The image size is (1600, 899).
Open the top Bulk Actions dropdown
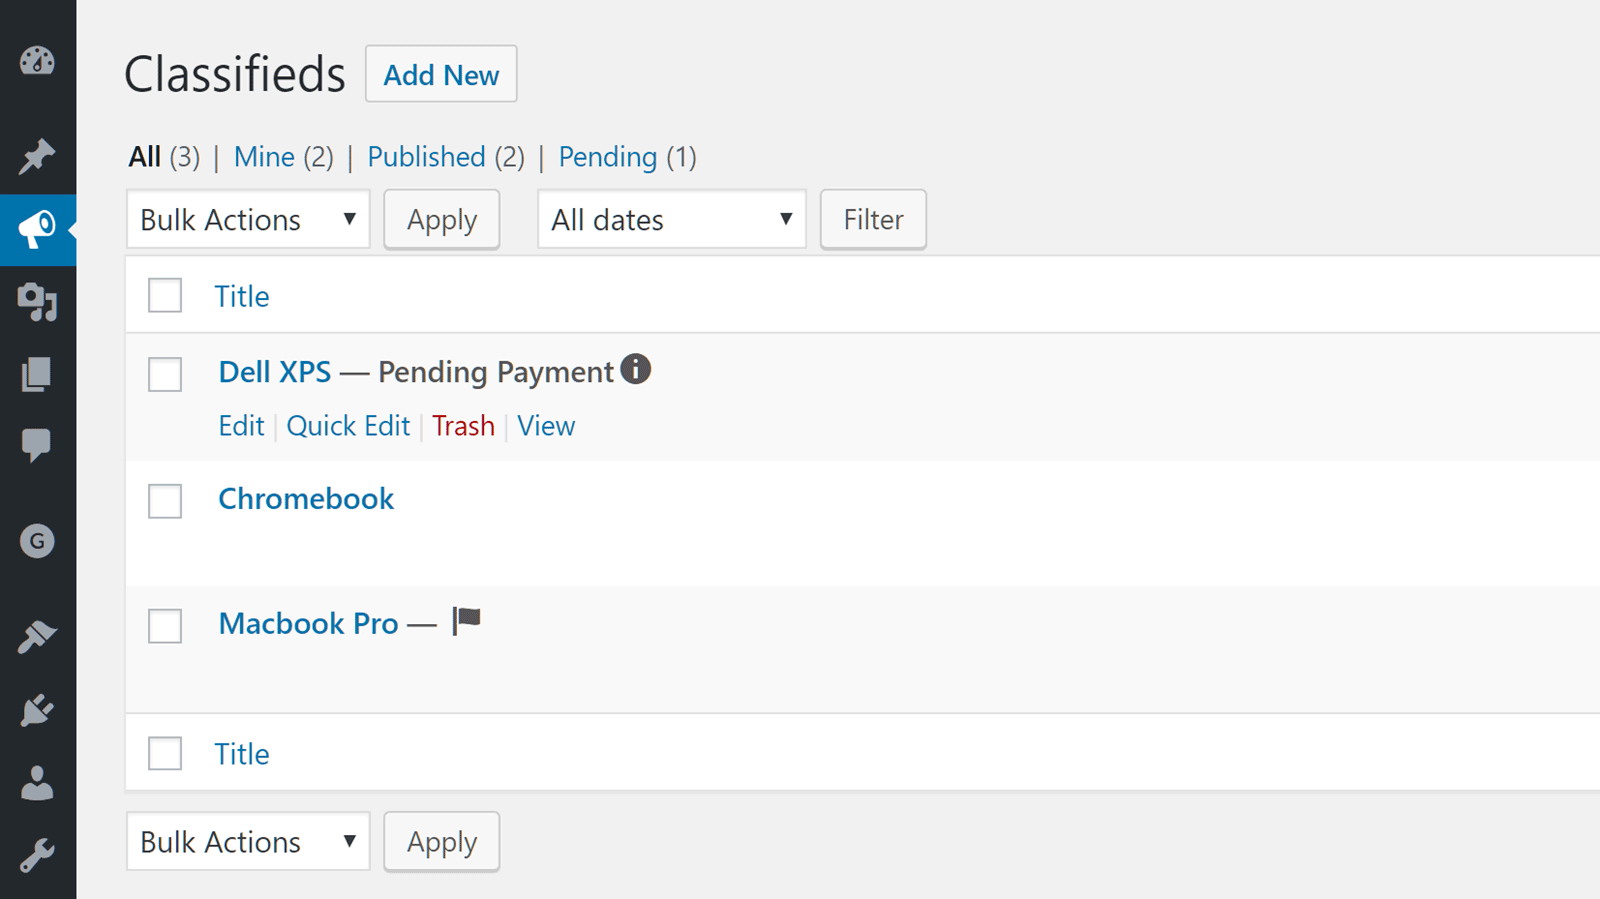click(x=248, y=220)
